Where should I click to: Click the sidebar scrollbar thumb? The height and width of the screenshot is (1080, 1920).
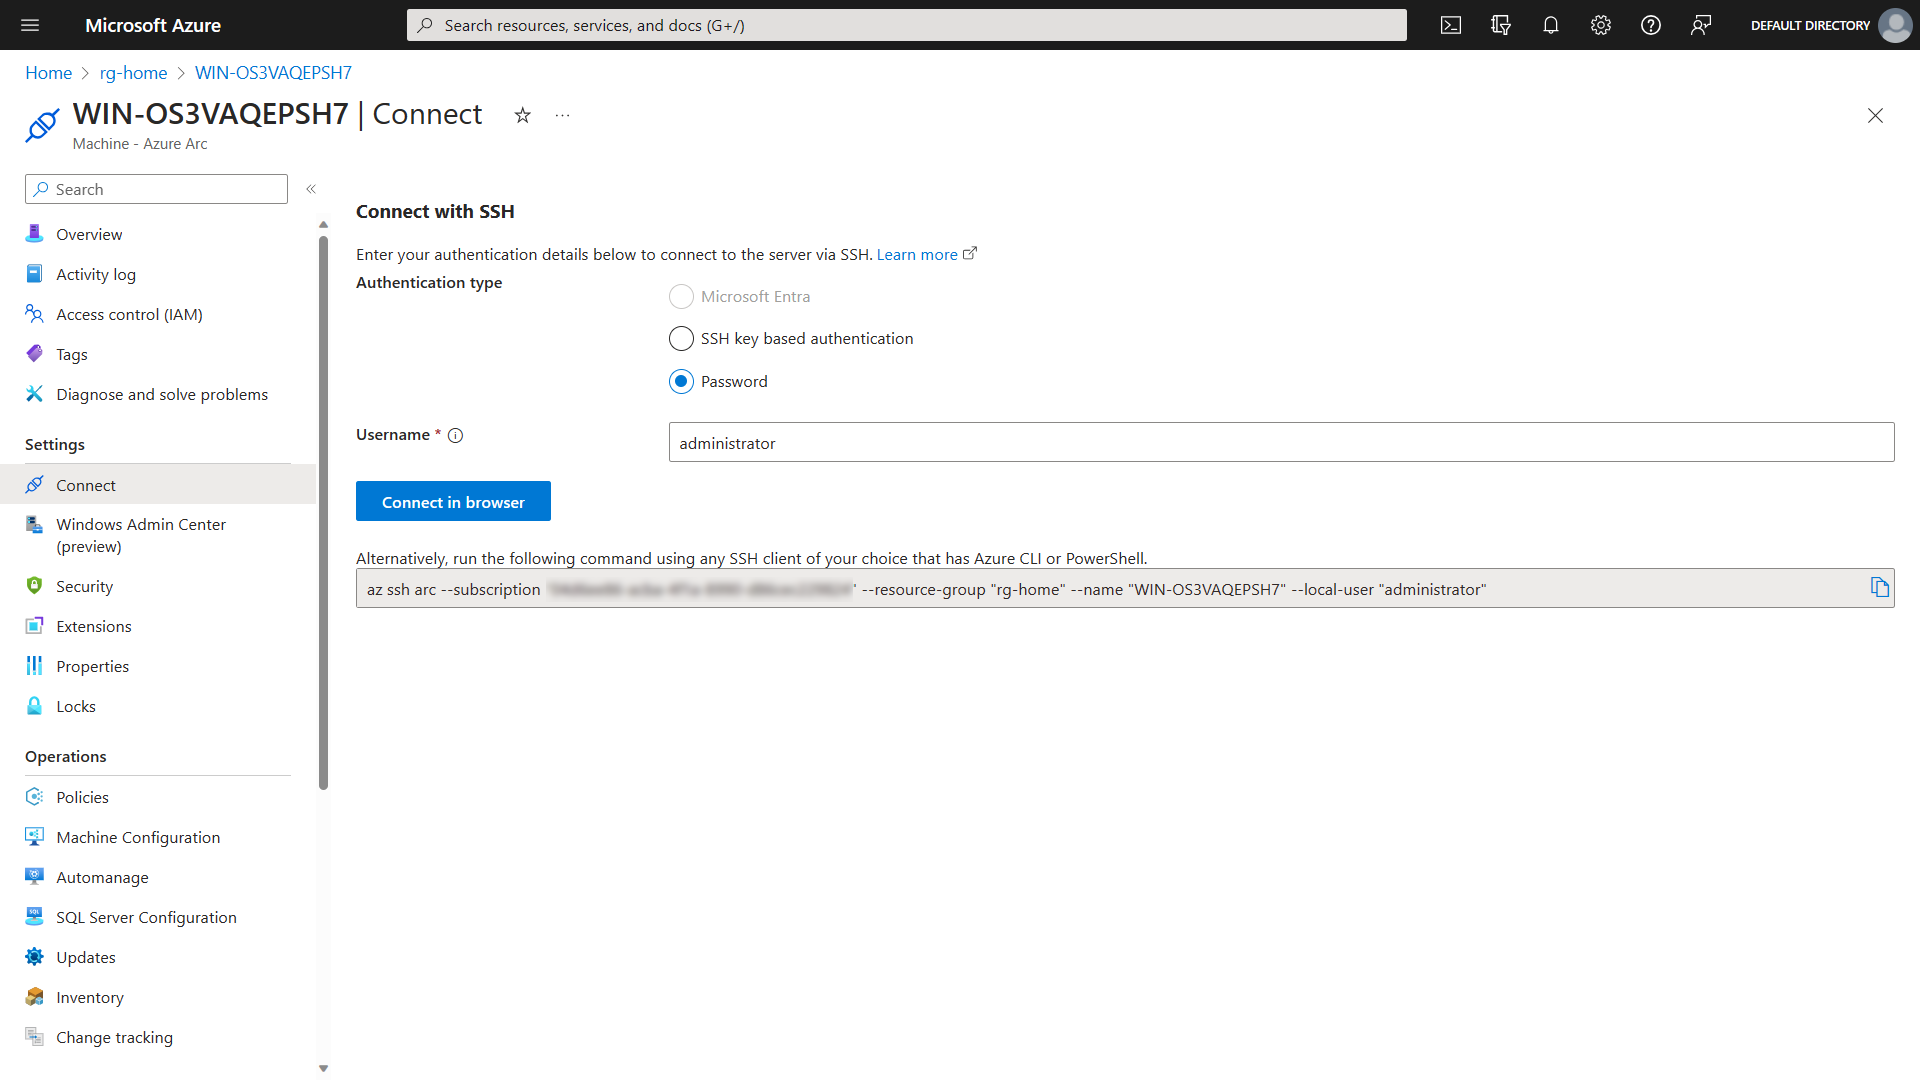[x=323, y=512]
